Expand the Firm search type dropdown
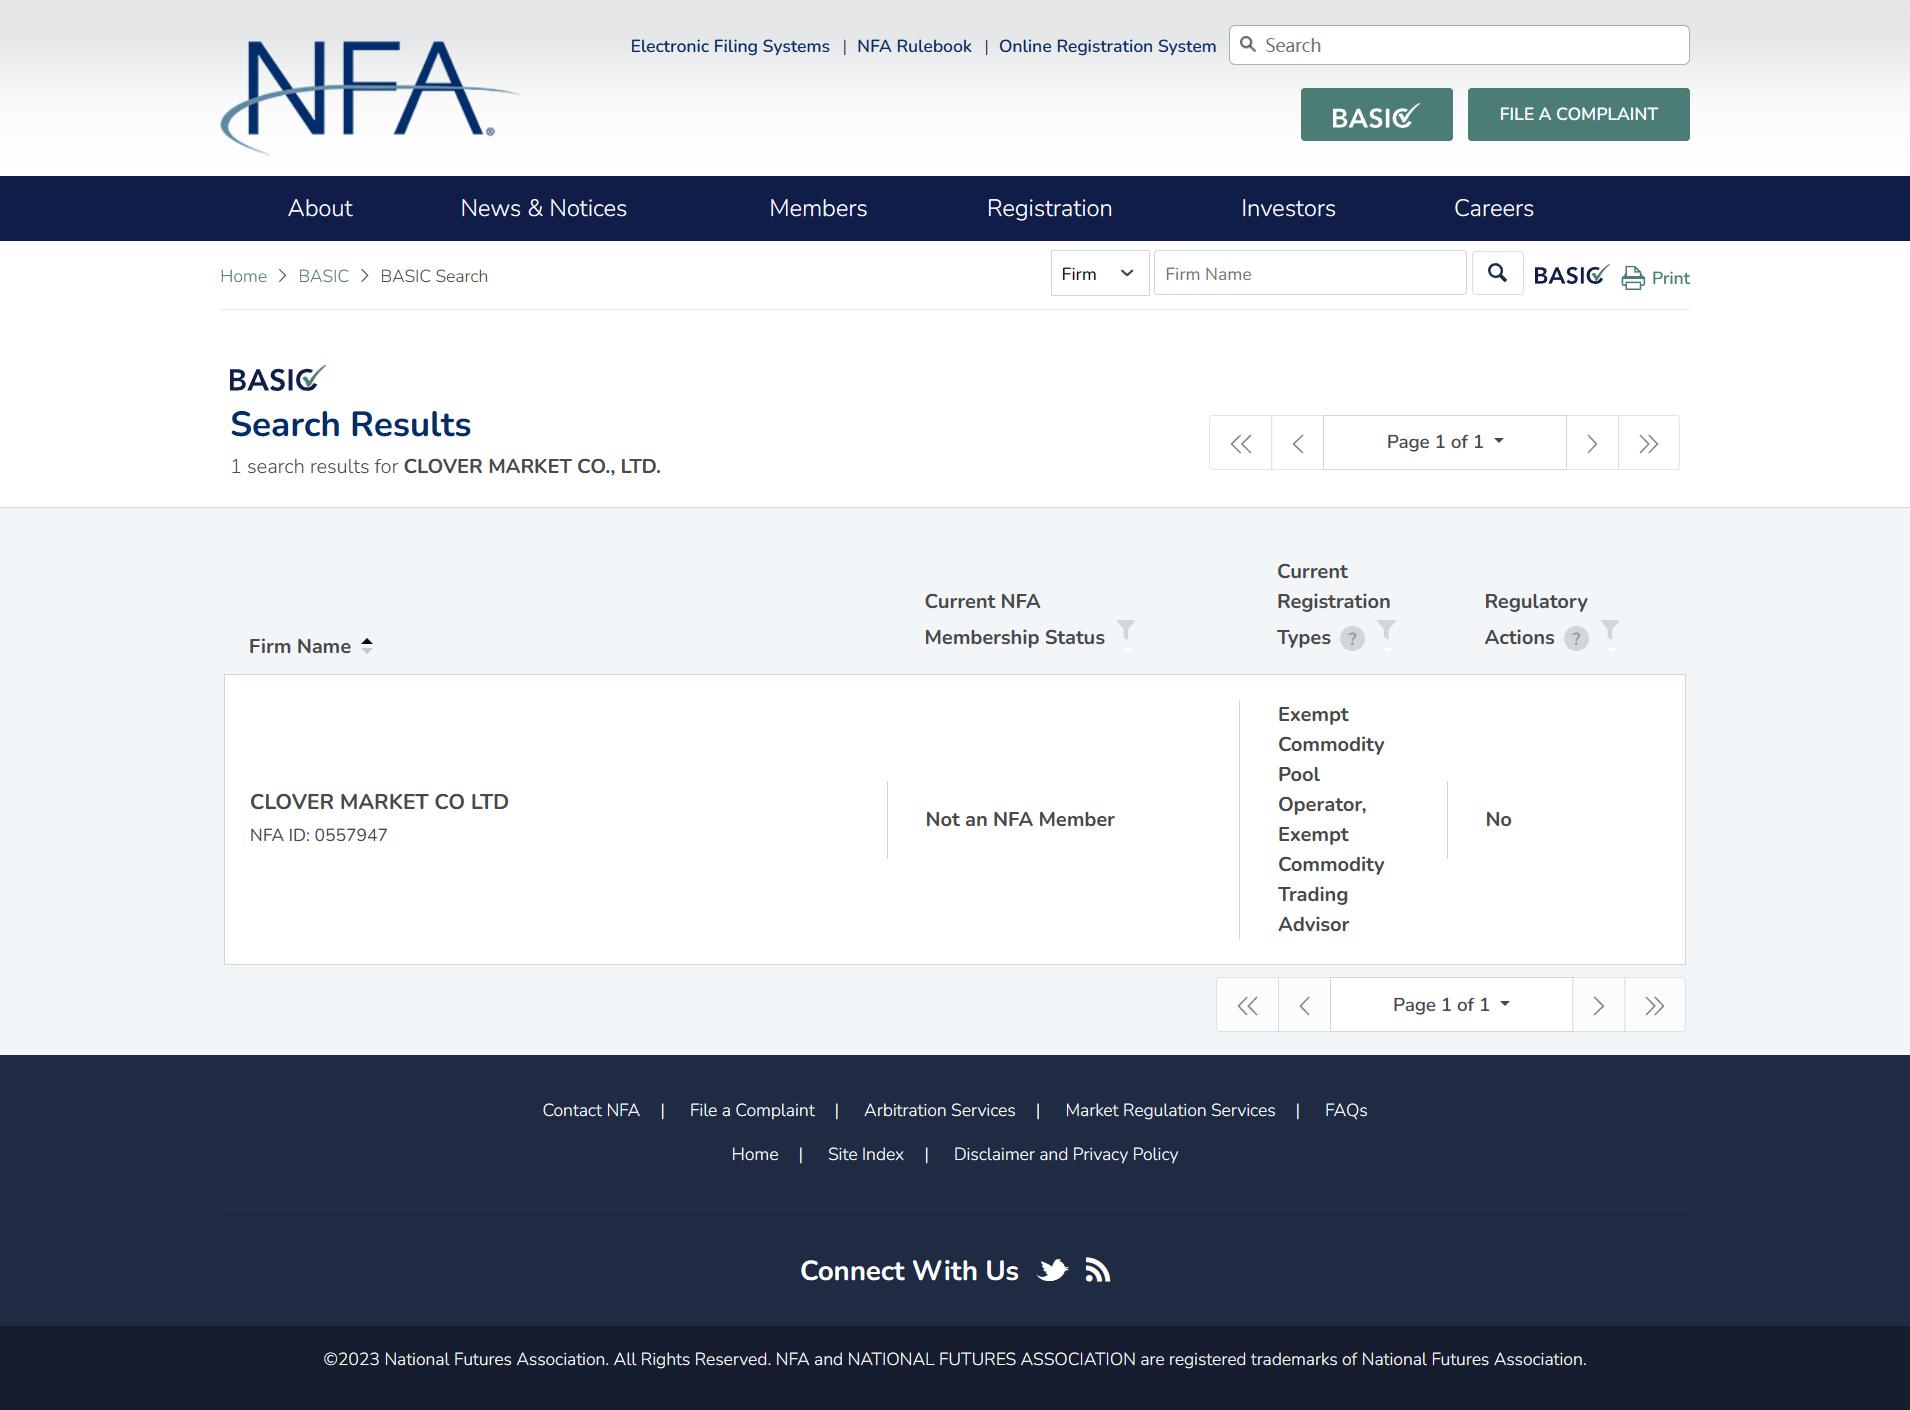The height and width of the screenshot is (1410, 1910). (x=1099, y=273)
